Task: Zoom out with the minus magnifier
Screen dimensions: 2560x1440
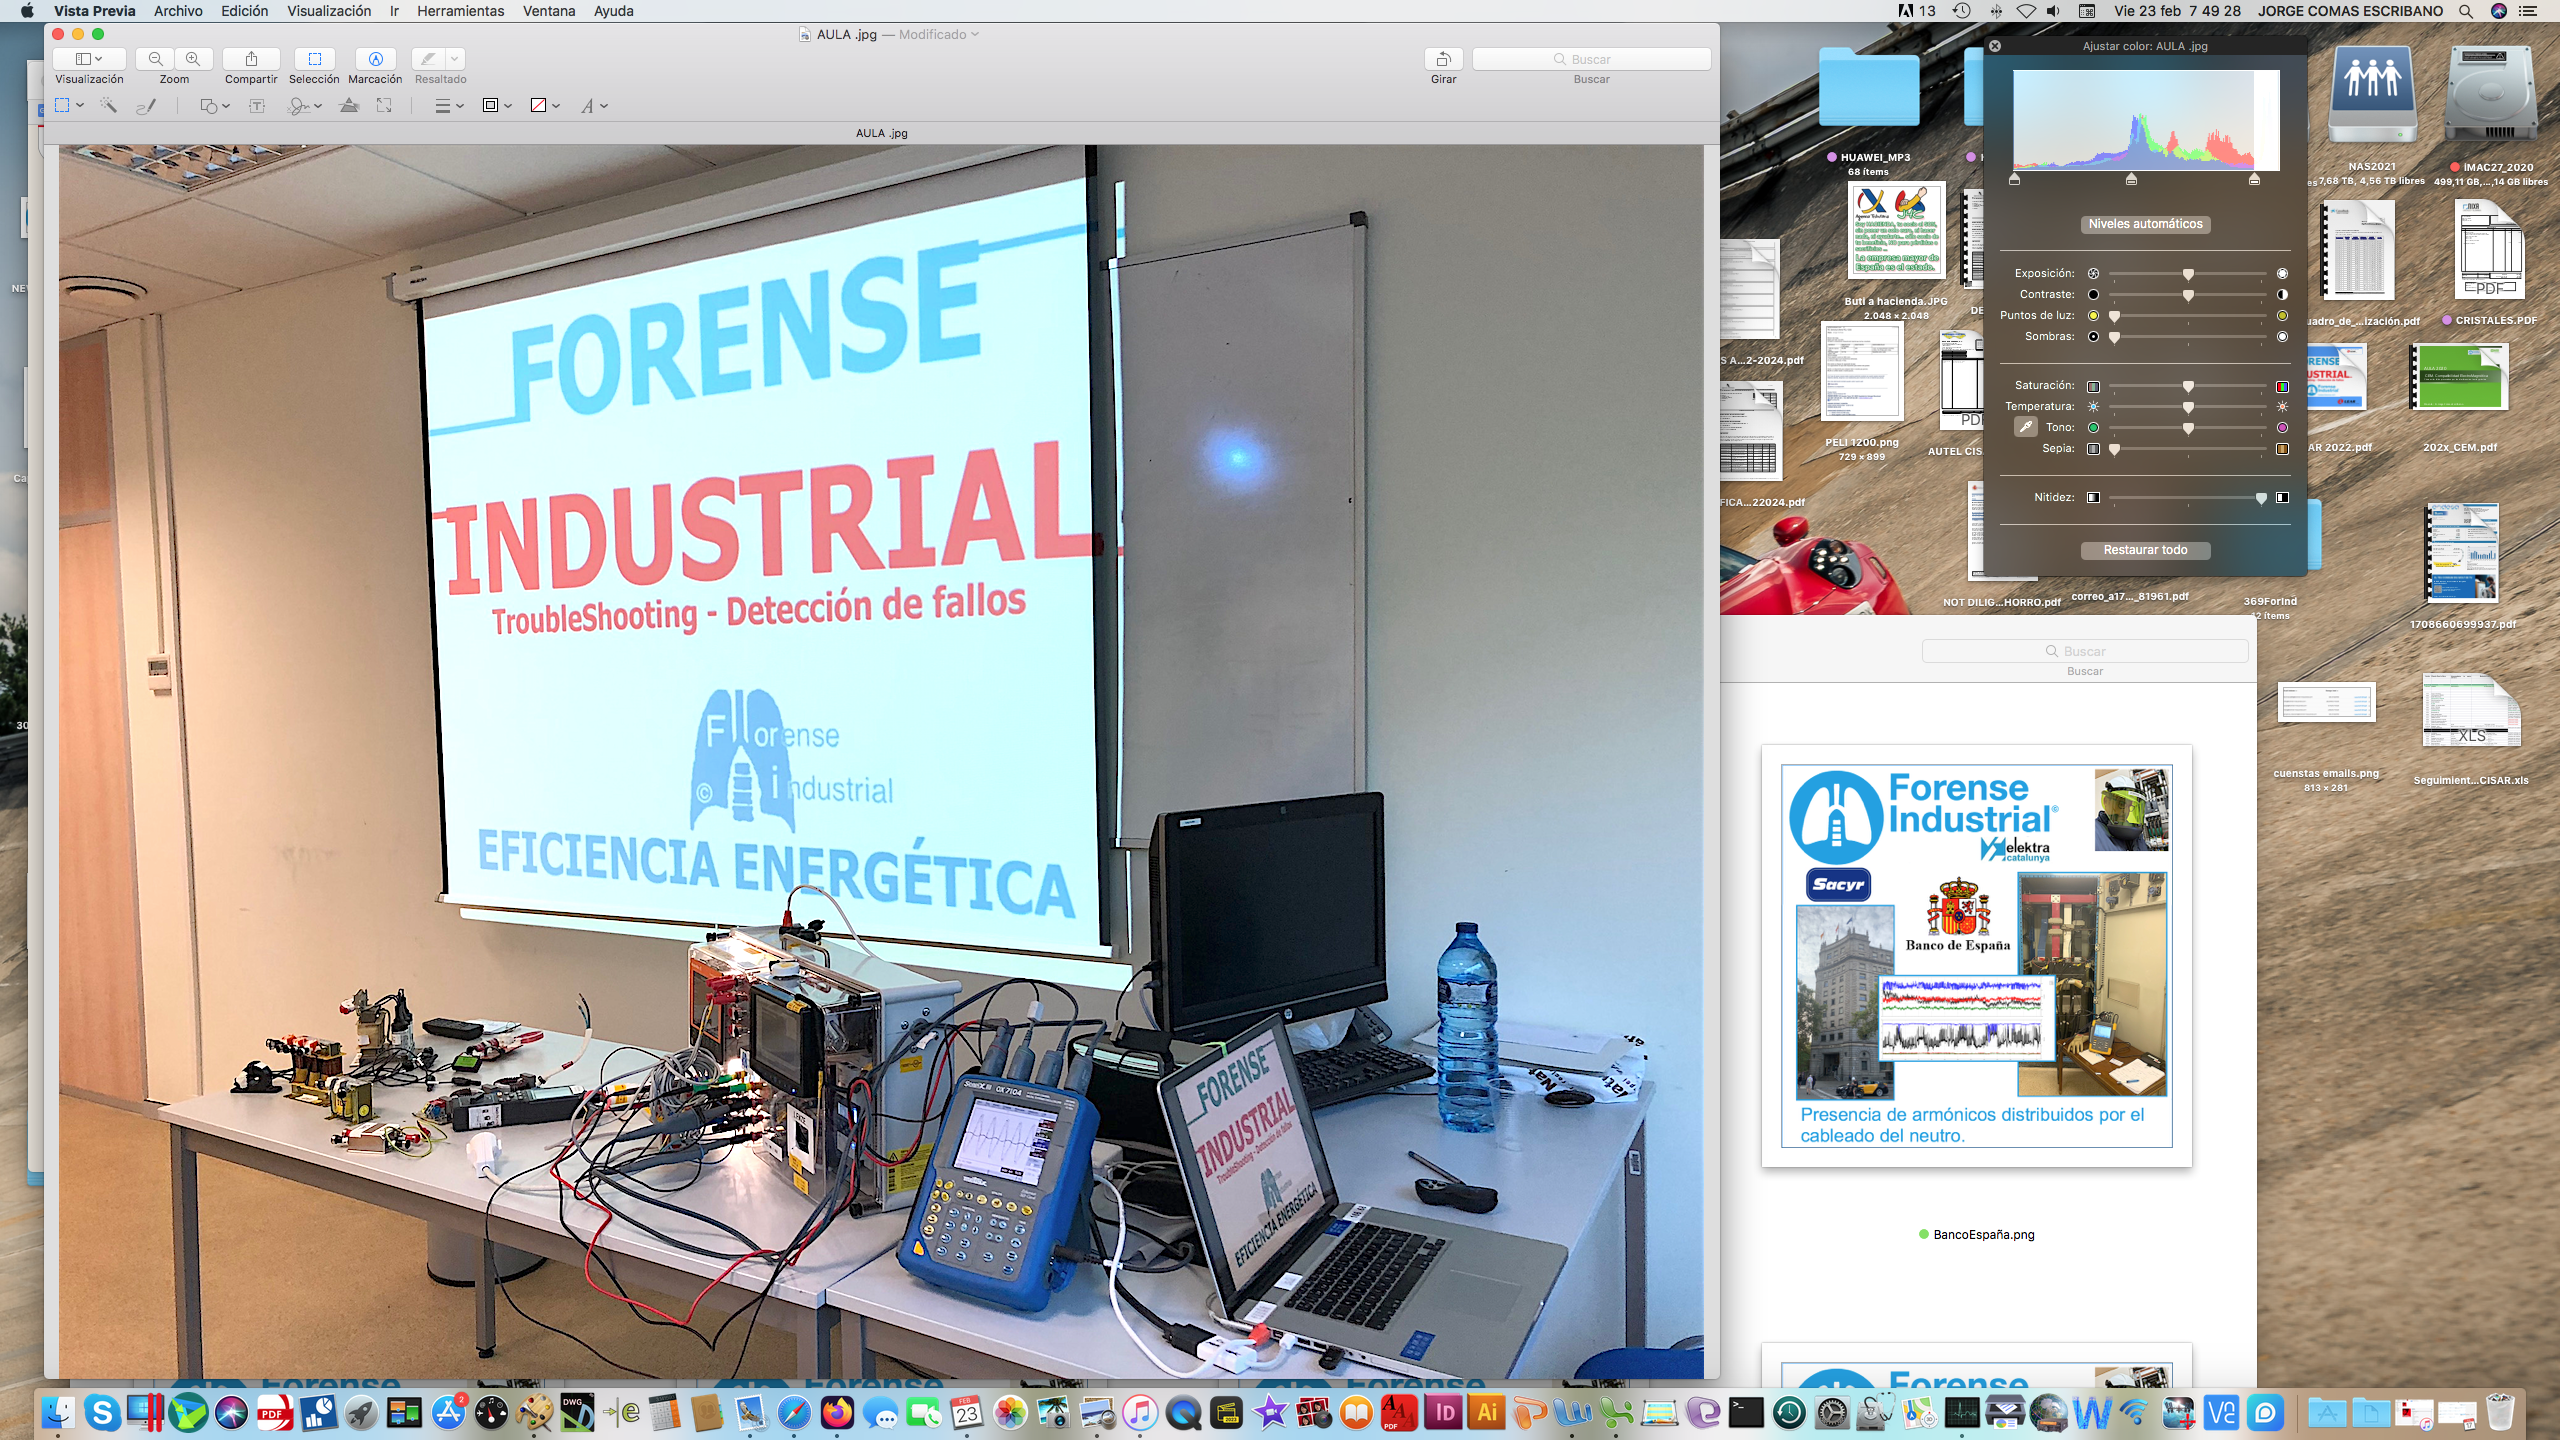Action: (x=155, y=59)
